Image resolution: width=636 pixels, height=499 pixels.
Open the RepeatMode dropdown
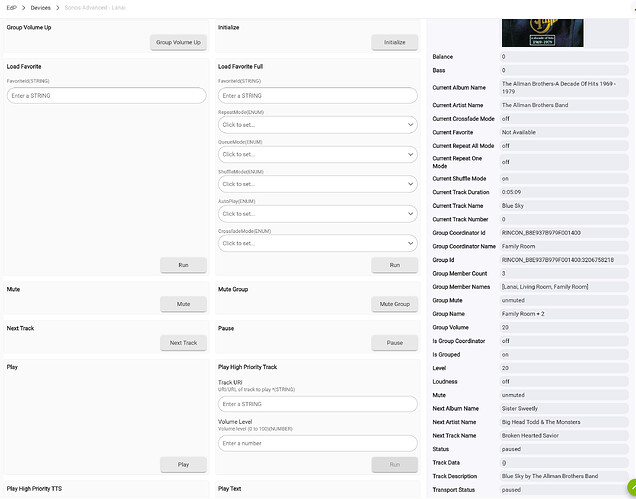[x=318, y=125]
